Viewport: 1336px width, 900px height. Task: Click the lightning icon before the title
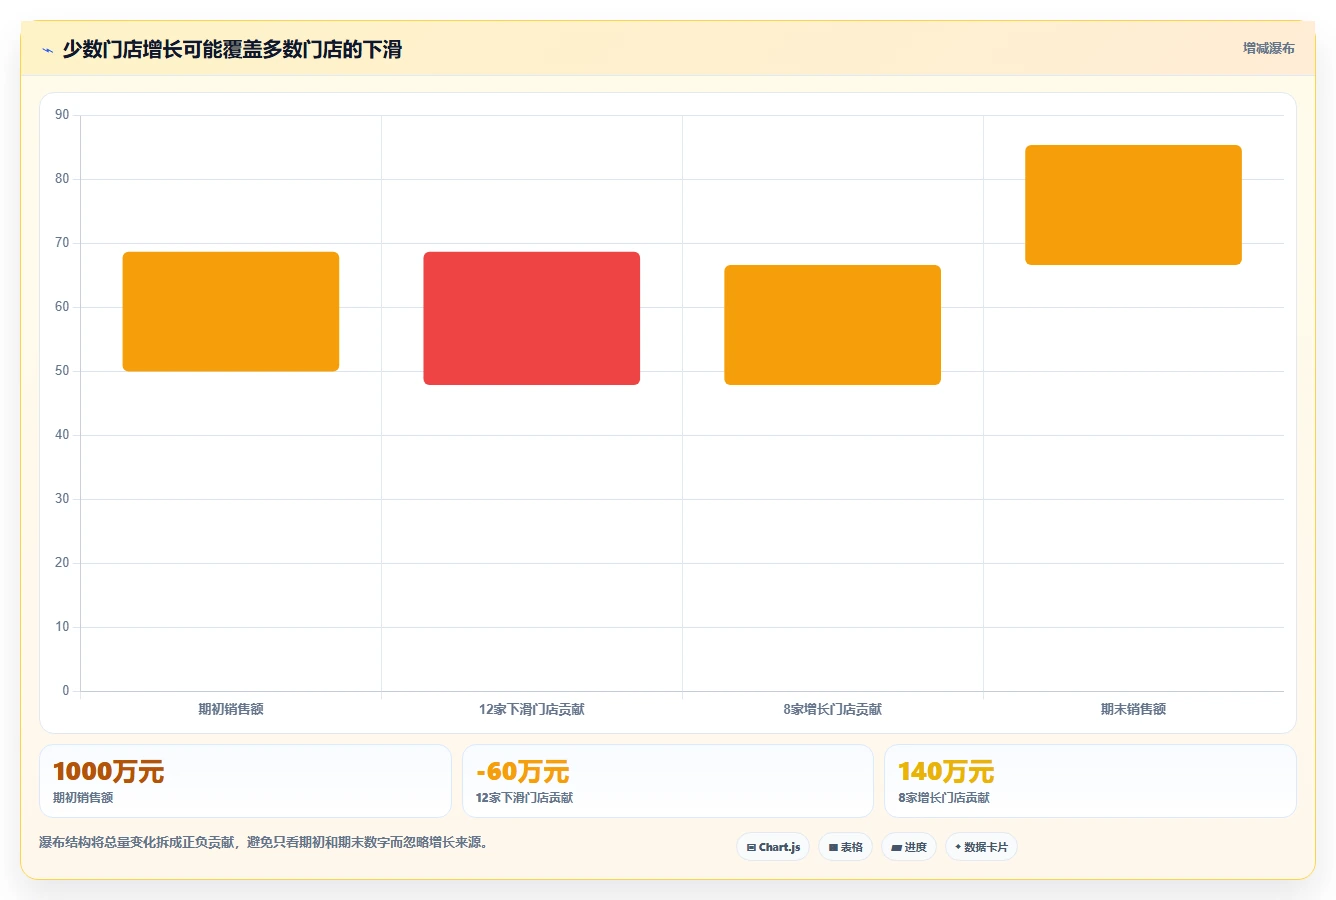pyautogui.click(x=47, y=50)
